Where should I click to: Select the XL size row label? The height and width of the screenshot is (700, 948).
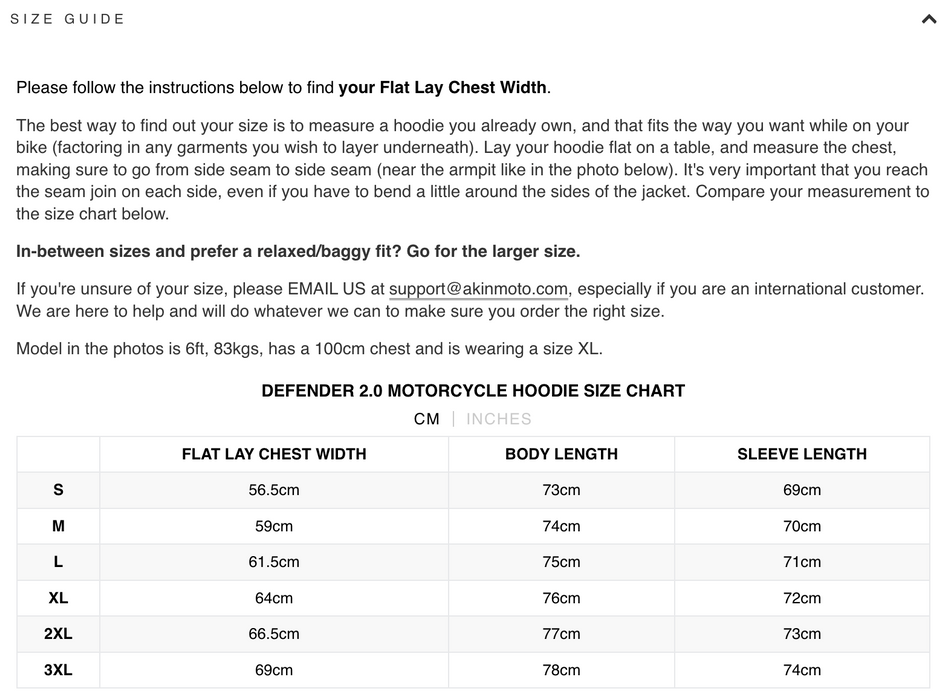(x=58, y=598)
